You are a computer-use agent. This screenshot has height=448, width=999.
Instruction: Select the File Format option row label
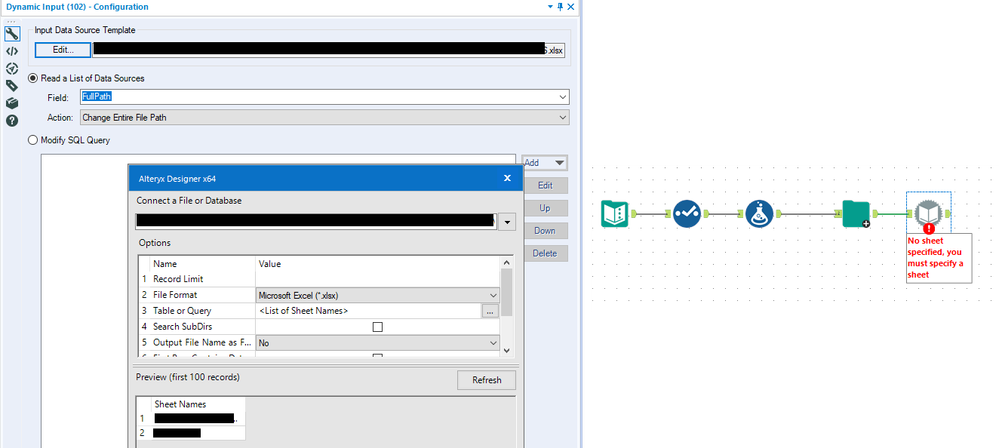tap(175, 295)
